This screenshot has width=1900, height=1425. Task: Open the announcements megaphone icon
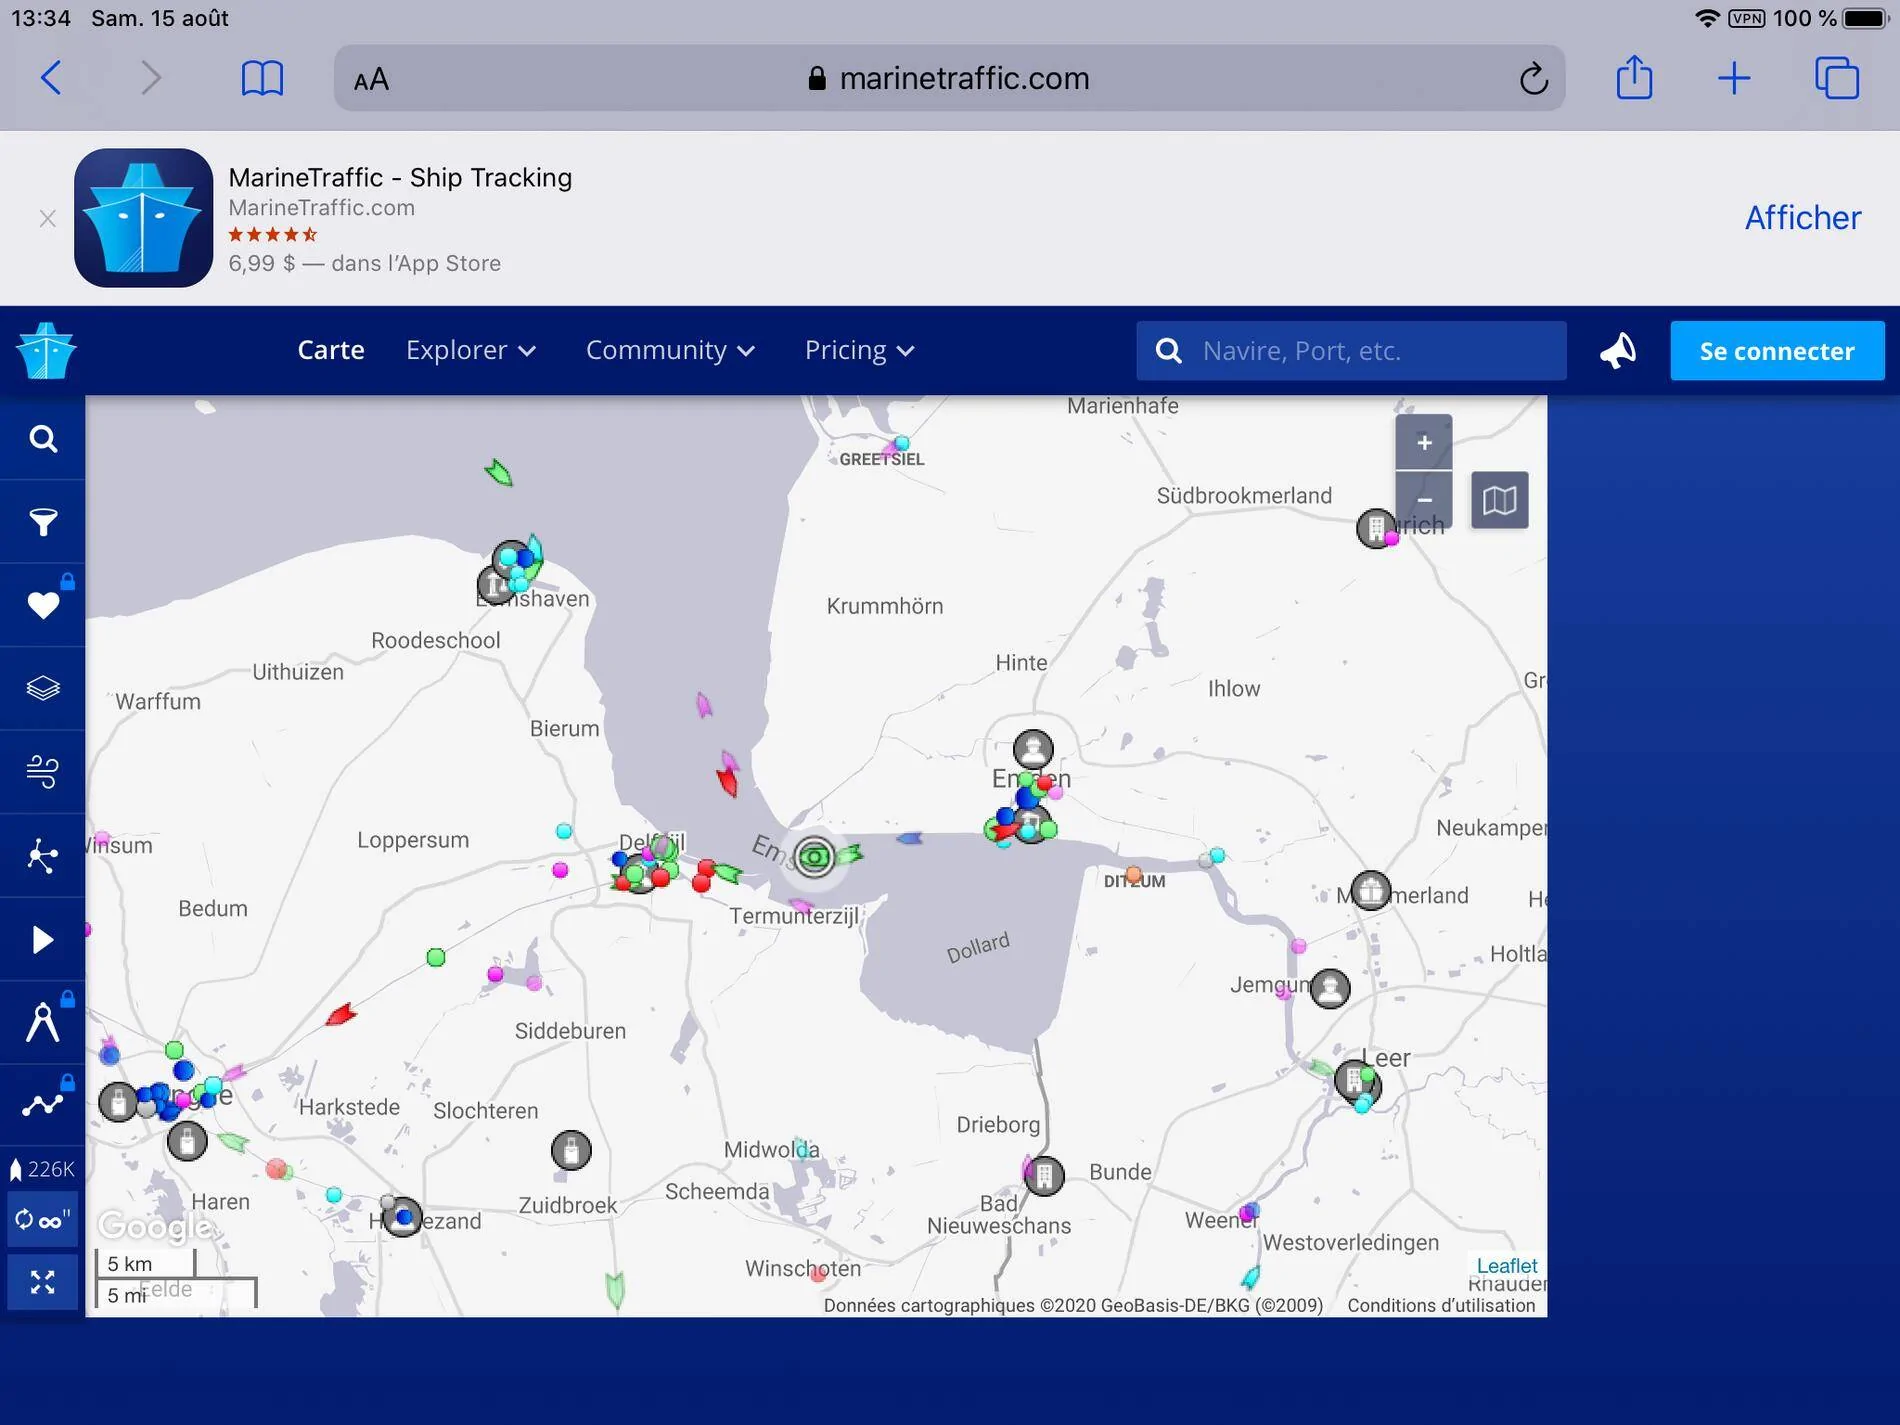point(1618,351)
